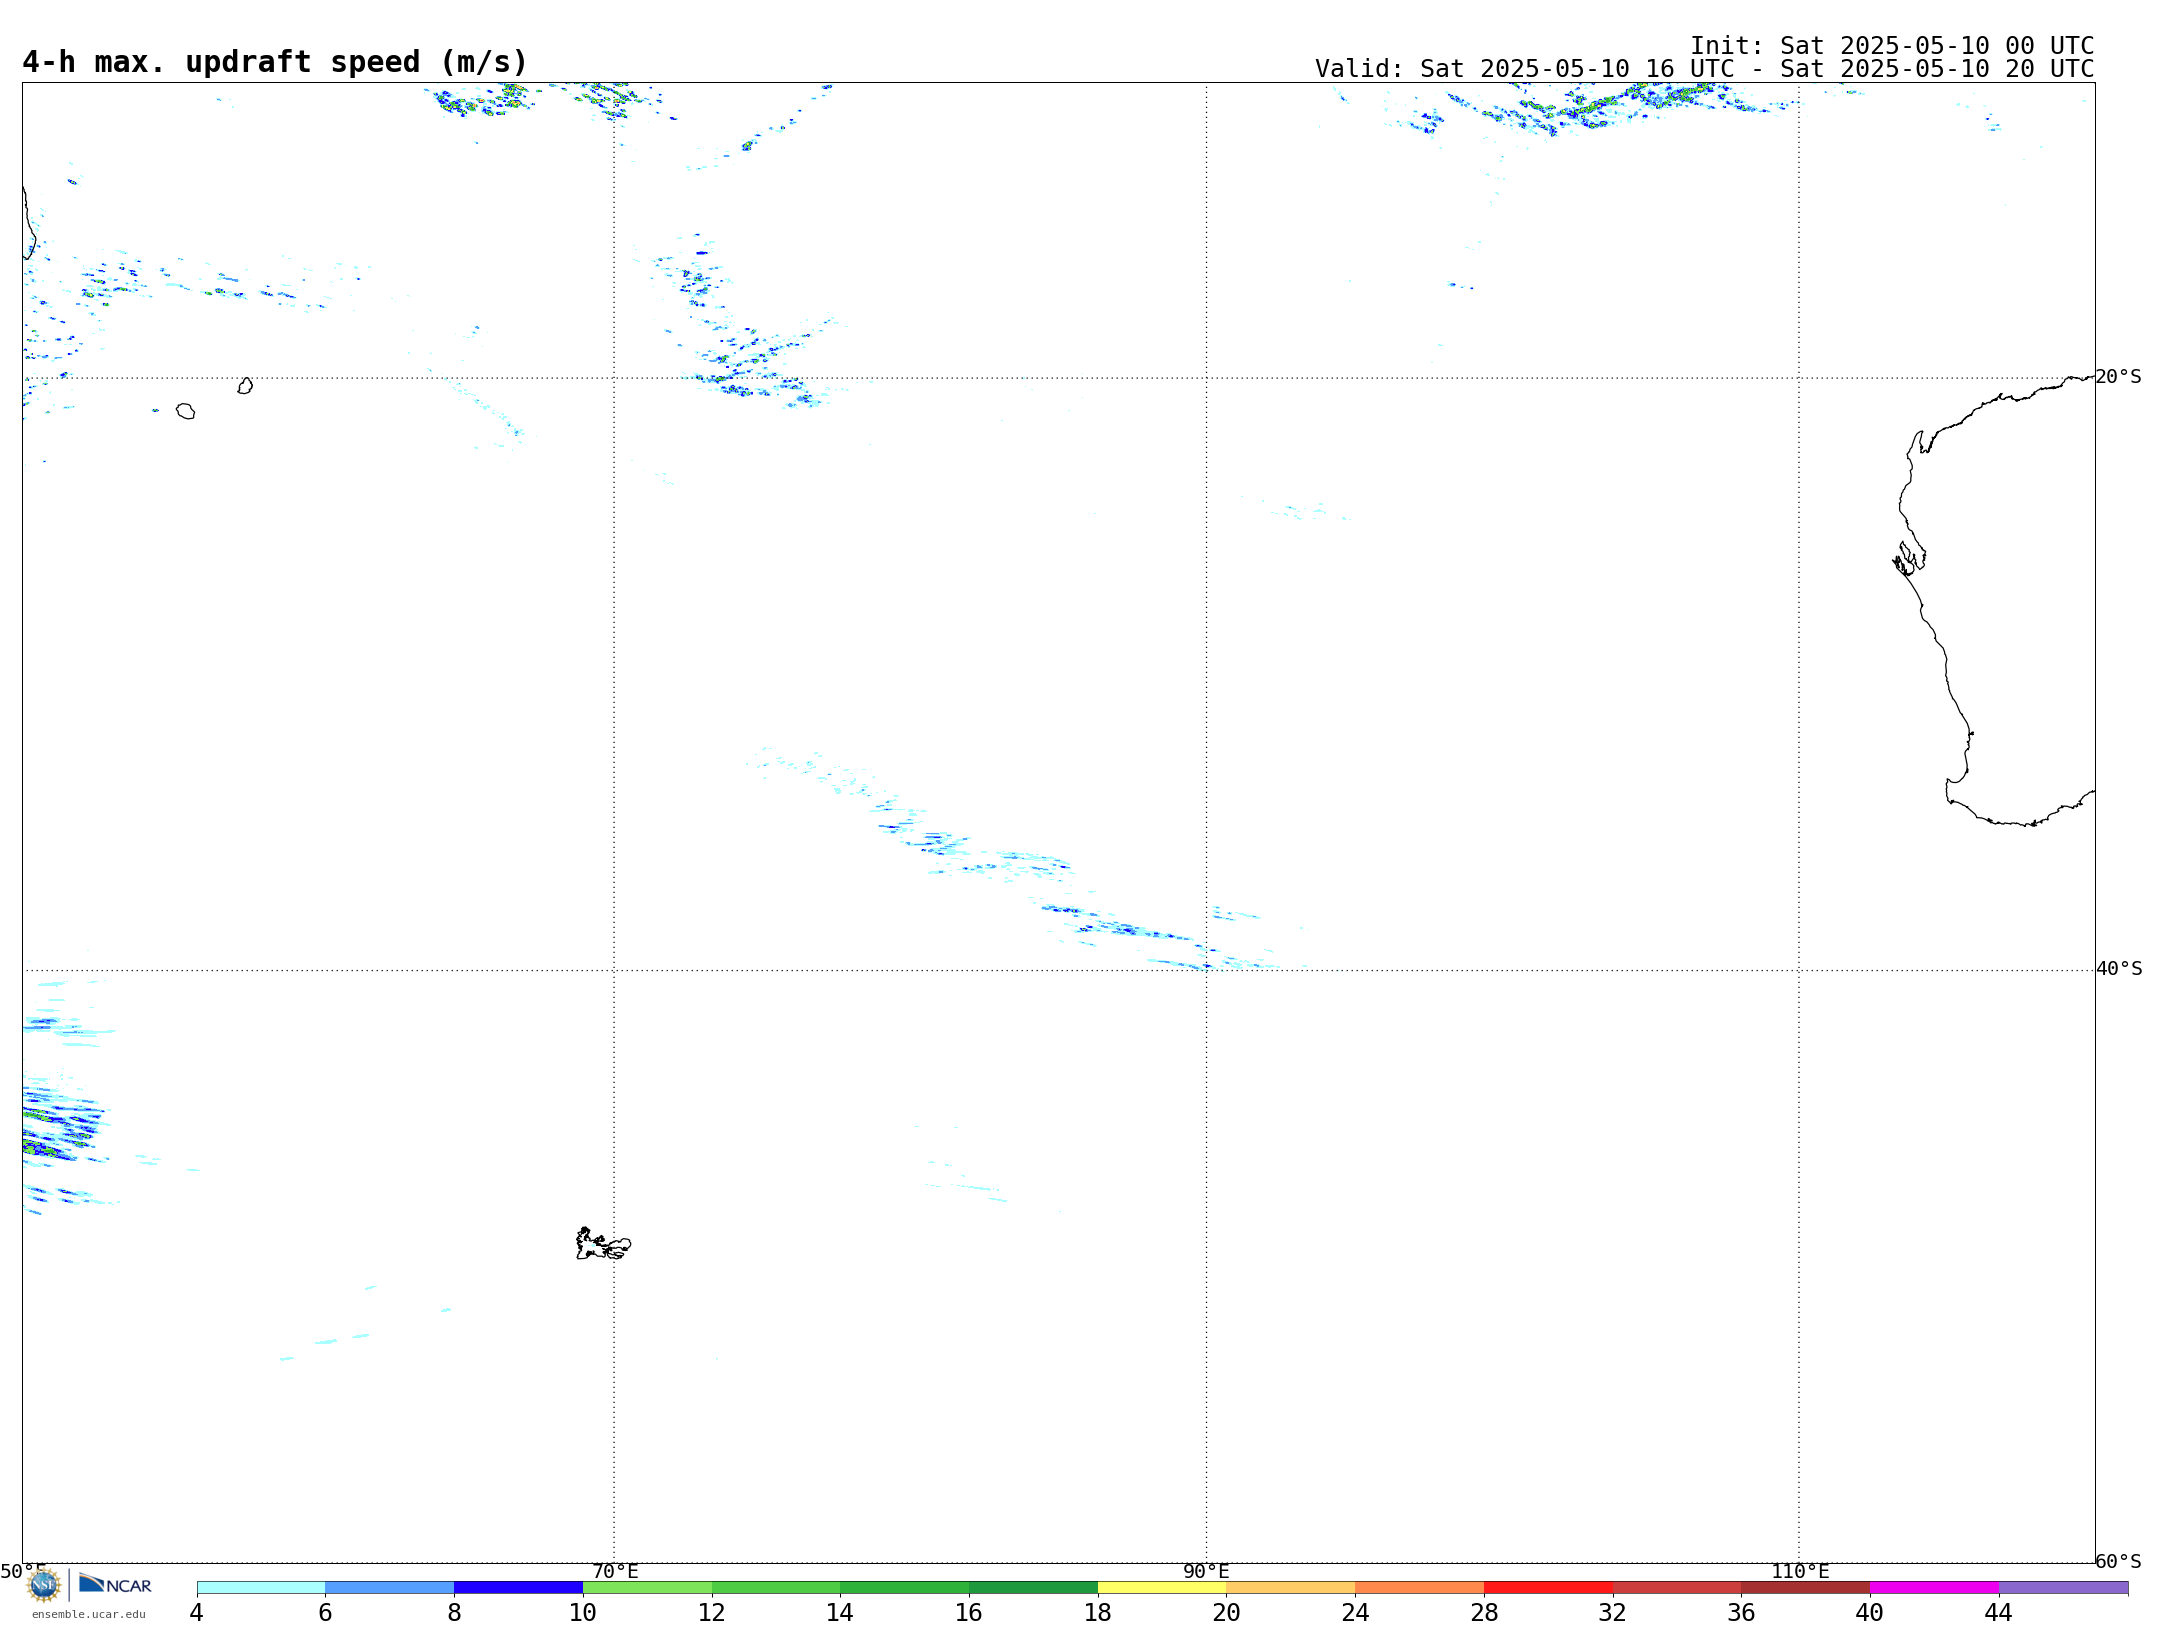Click the colorbar tick label 4
2160x1626 pixels.
tap(196, 1613)
